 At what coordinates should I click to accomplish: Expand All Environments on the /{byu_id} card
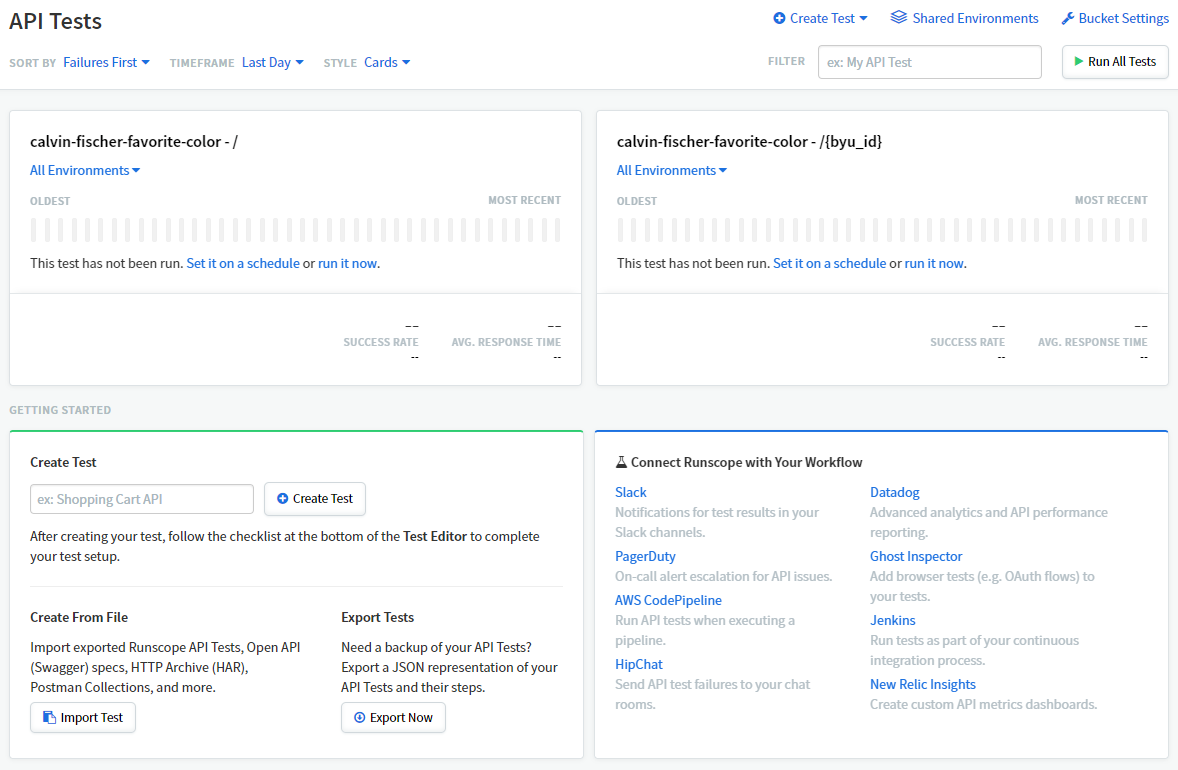tap(672, 171)
